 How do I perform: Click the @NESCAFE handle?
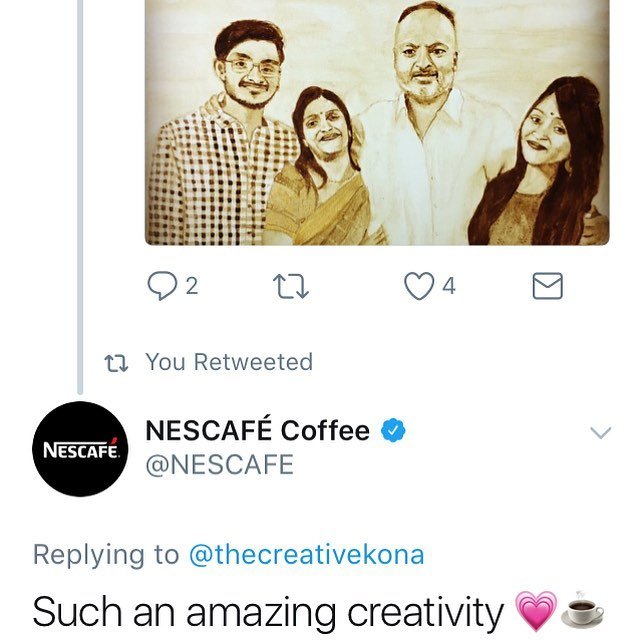[220, 465]
